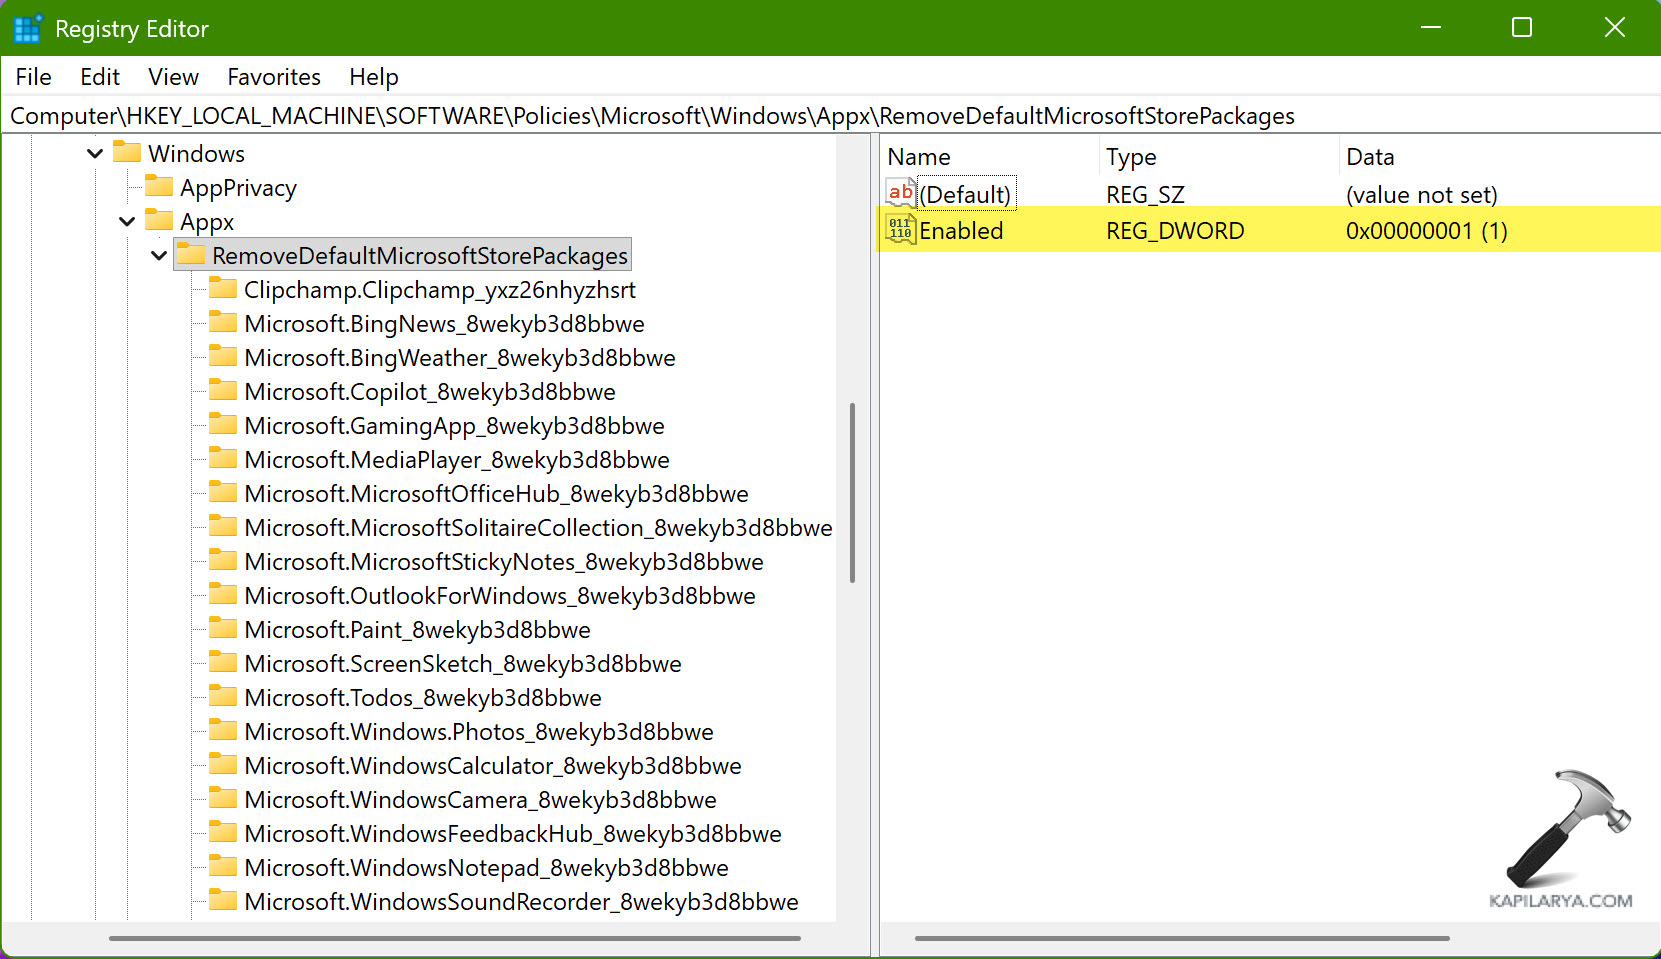This screenshot has height=959, width=1661.
Task: Collapse the Windows tree node
Action: click(95, 154)
